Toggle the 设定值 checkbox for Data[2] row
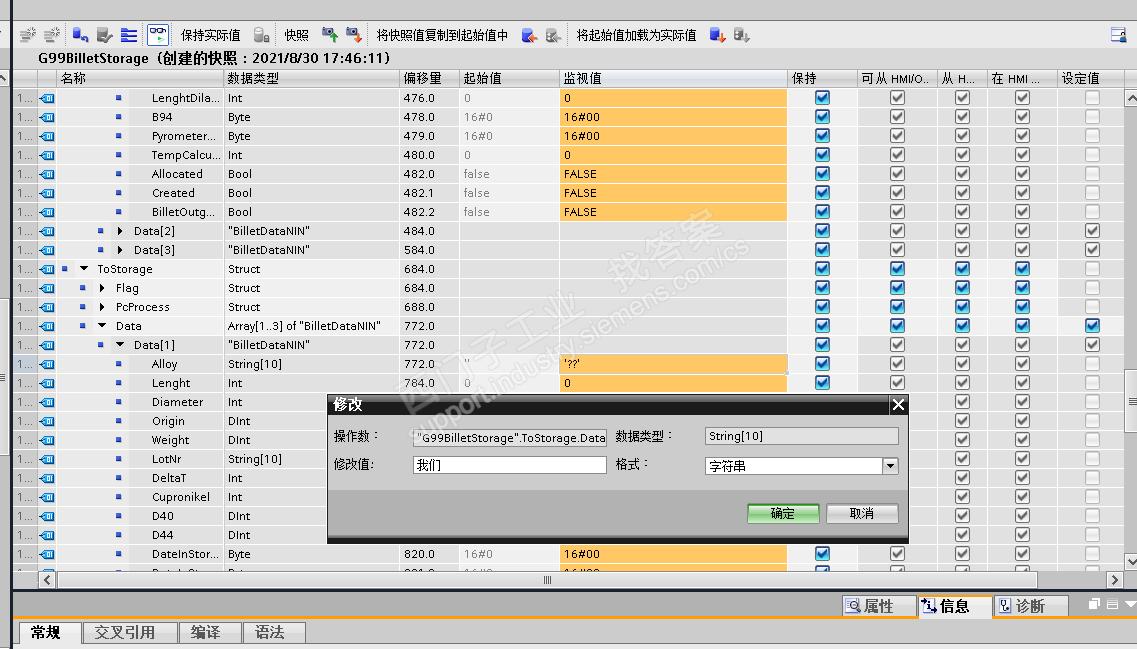 1092,231
